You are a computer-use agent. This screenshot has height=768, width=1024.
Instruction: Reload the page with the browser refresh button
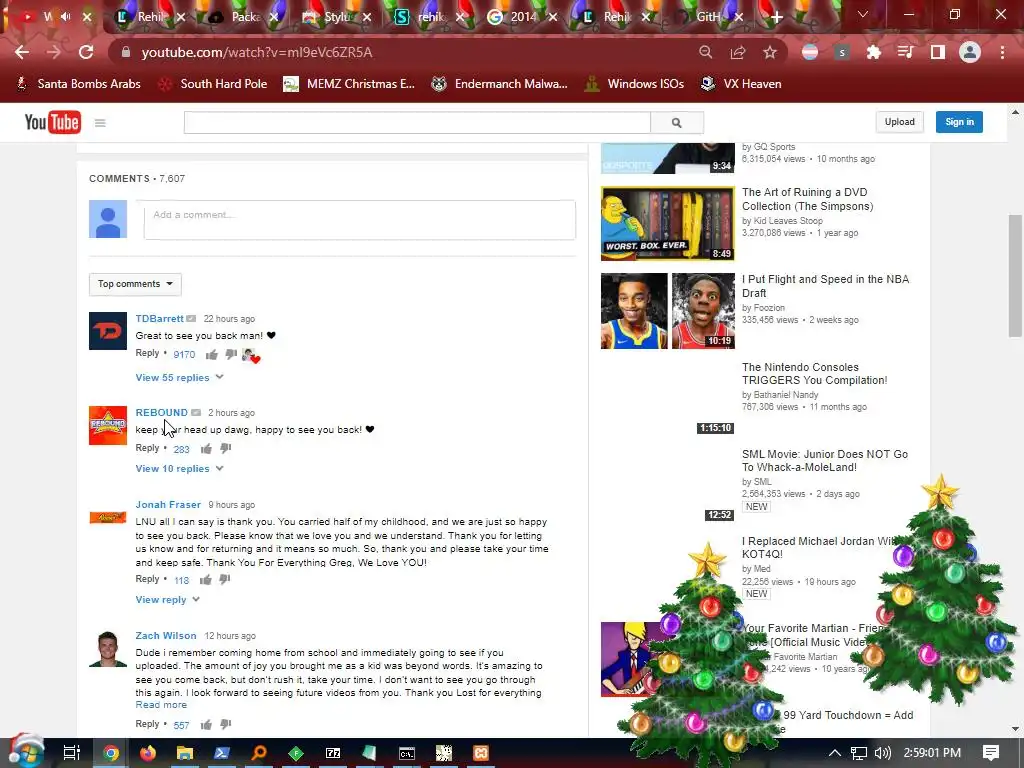(86, 52)
